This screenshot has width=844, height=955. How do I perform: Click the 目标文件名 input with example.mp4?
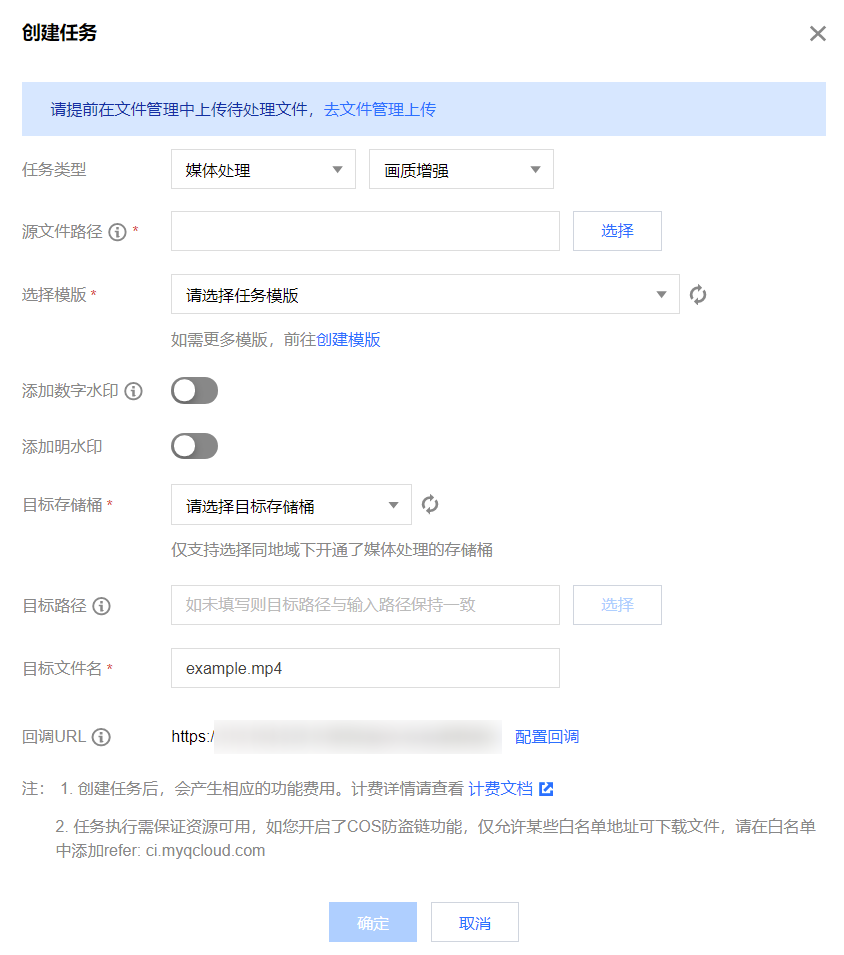point(365,668)
